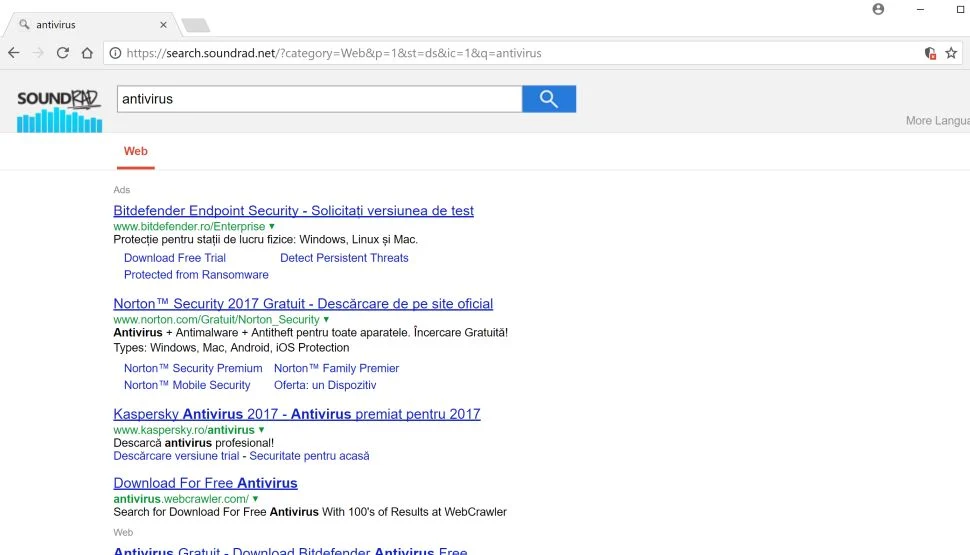Bookmark this page with the star
Image resolution: width=970 pixels, height=555 pixels.
[951, 53]
